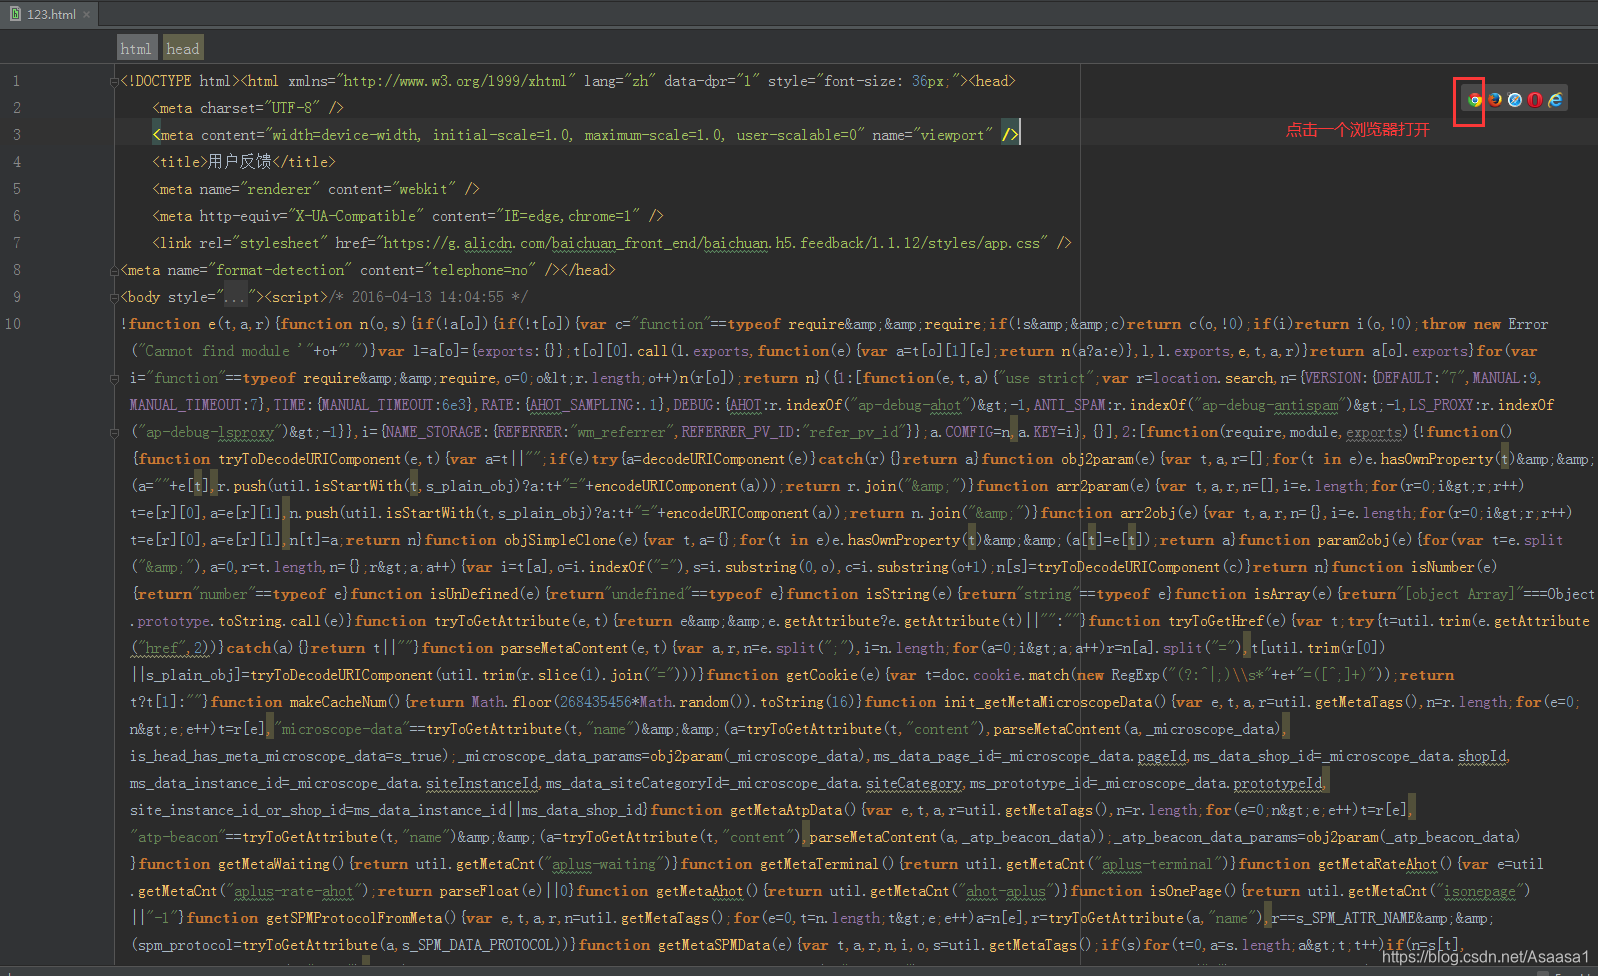Image resolution: width=1598 pixels, height=976 pixels.
Task: Select the head breadcrumb
Action: click(183, 48)
